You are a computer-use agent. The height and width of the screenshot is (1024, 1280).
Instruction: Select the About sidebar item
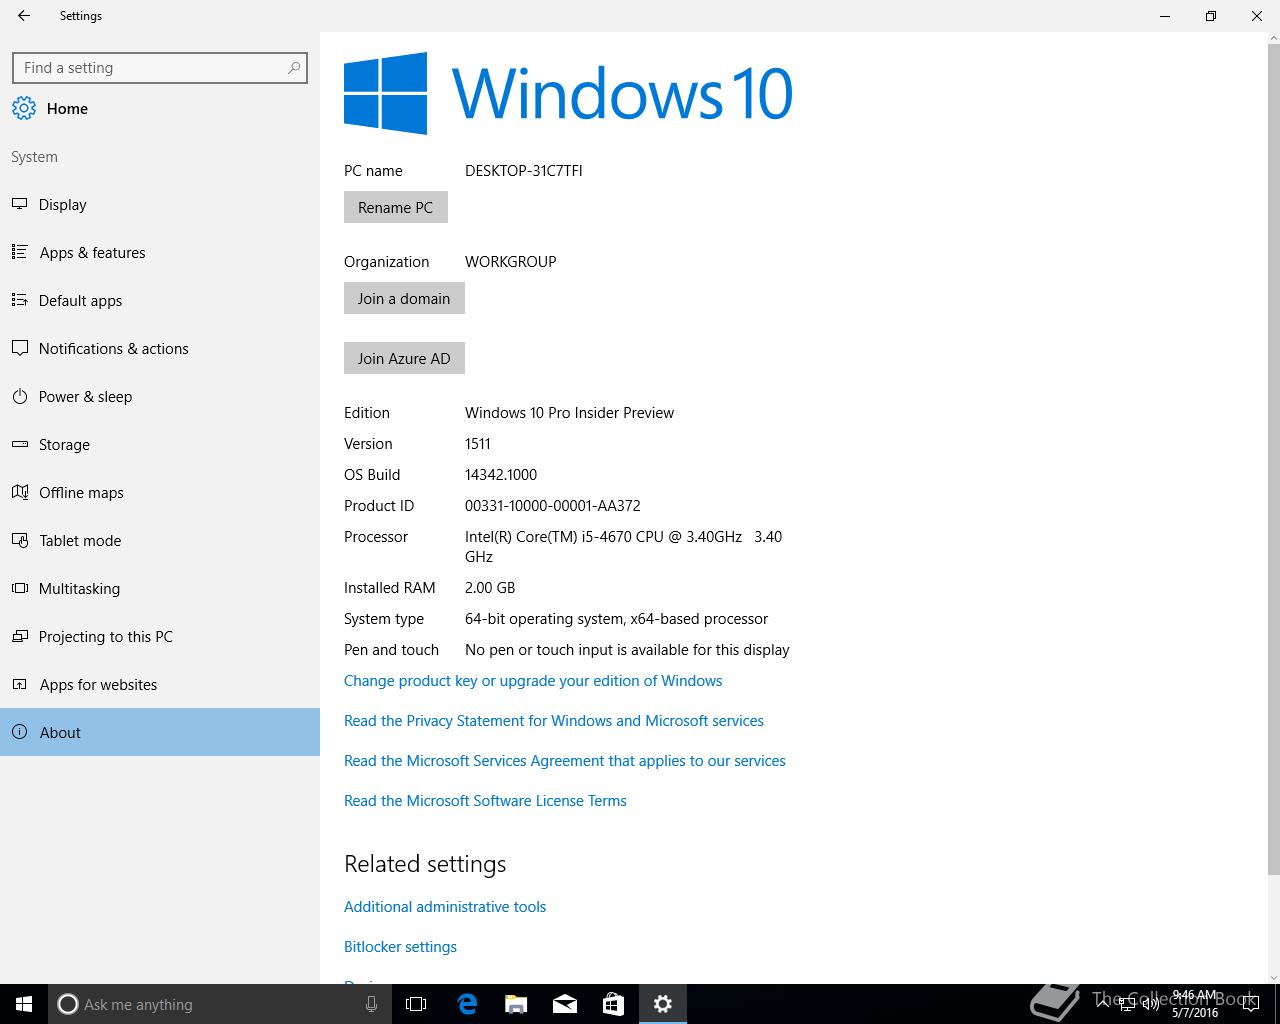pos(160,732)
